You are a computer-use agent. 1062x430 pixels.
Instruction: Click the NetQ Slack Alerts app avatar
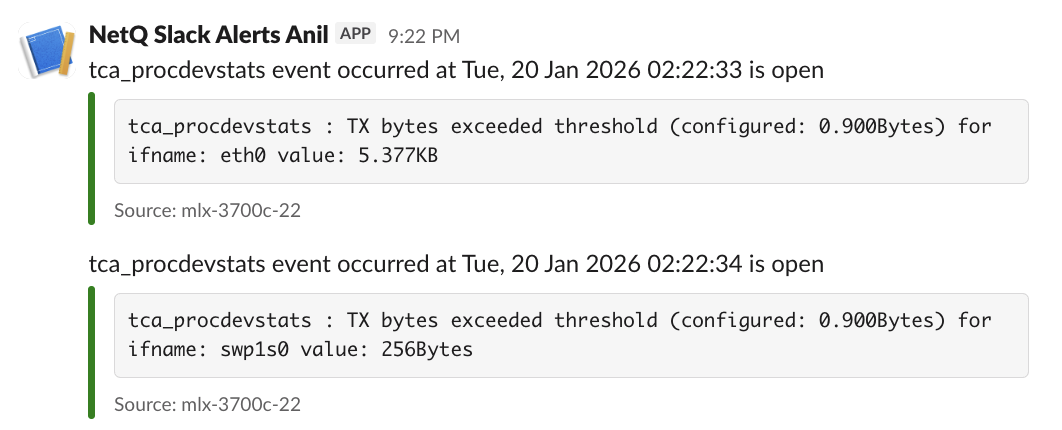pyautogui.click(x=46, y=51)
